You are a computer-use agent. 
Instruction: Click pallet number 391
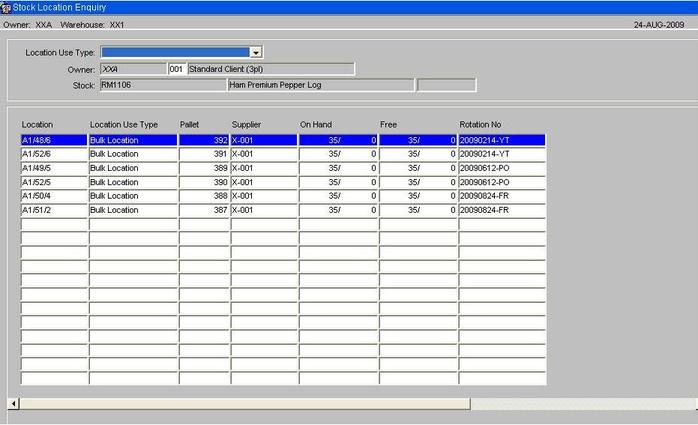point(204,154)
